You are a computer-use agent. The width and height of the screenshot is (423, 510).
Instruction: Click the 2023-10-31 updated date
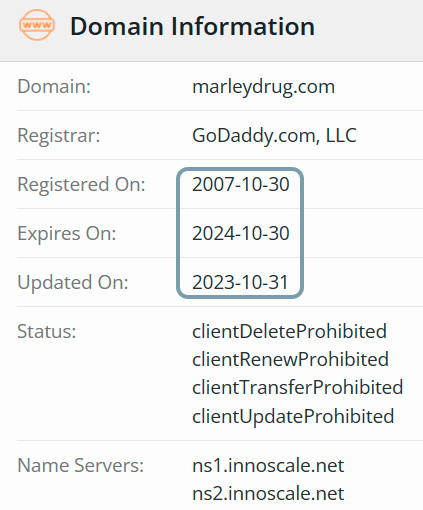click(240, 282)
